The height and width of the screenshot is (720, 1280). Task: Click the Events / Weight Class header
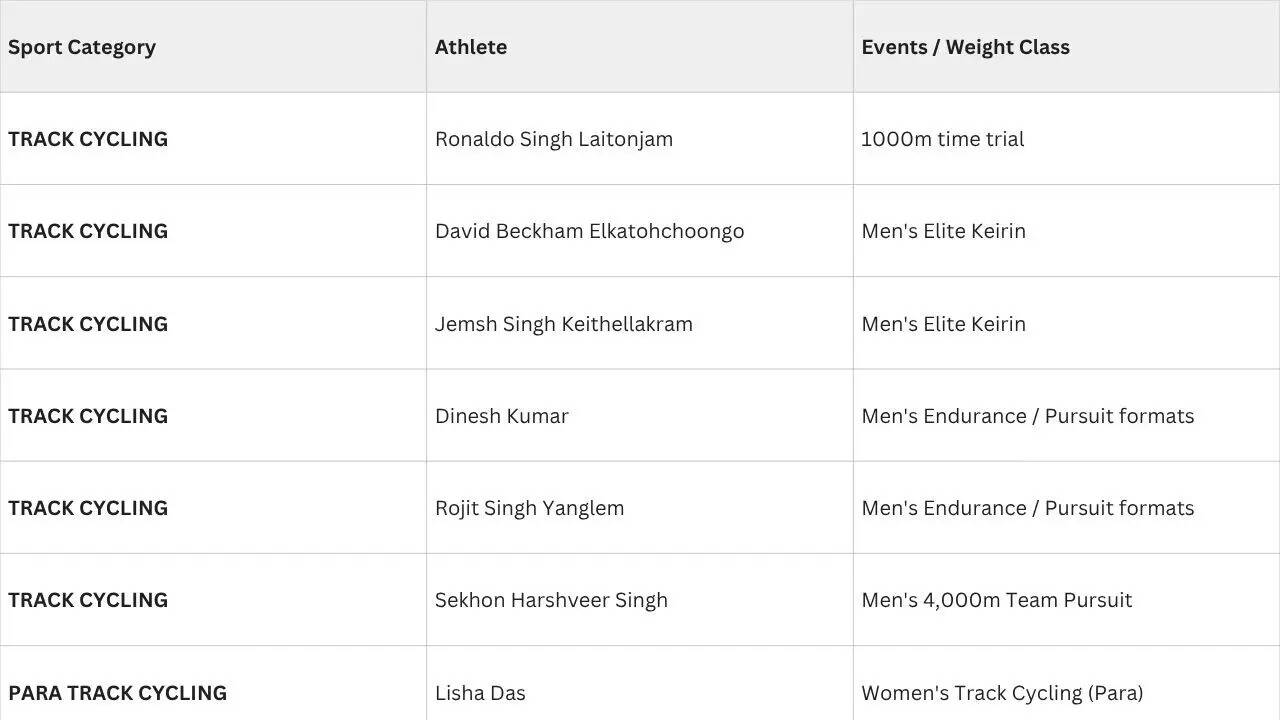(1066, 47)
